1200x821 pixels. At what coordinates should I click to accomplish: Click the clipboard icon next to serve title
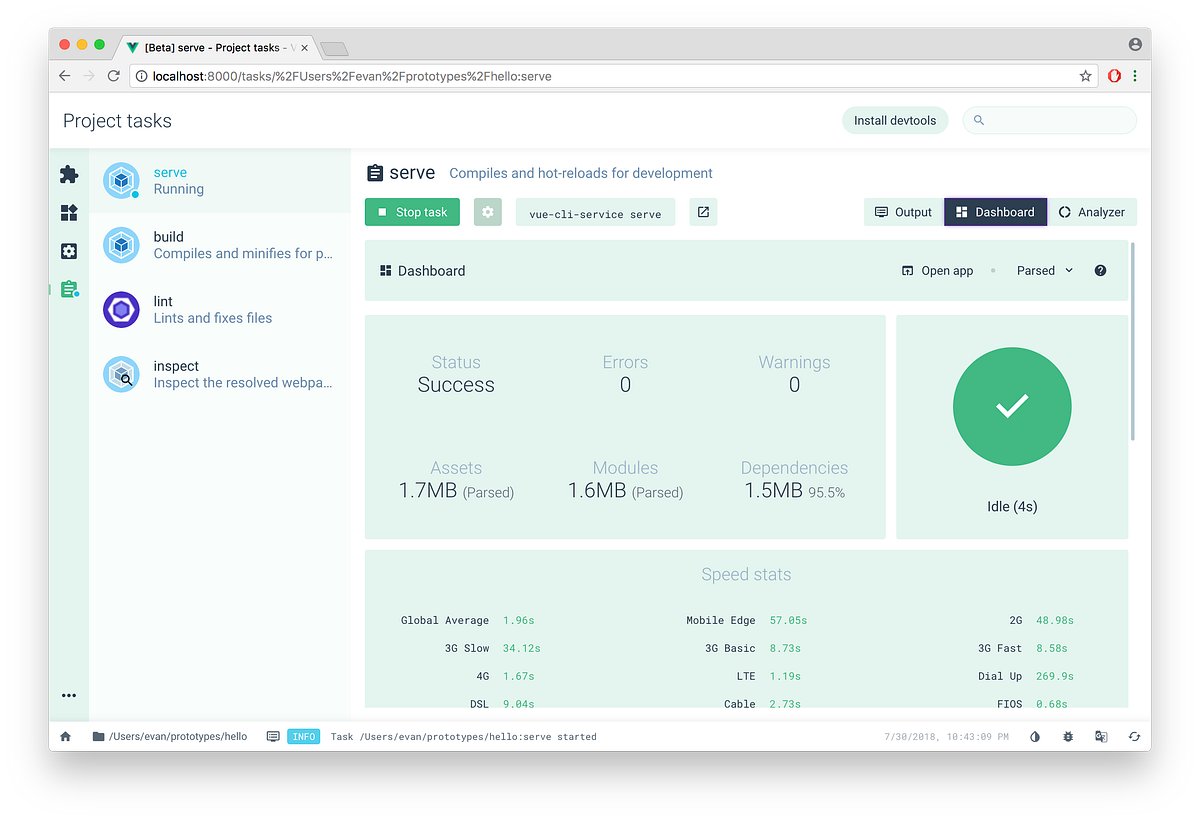click(x=375, y=173)
